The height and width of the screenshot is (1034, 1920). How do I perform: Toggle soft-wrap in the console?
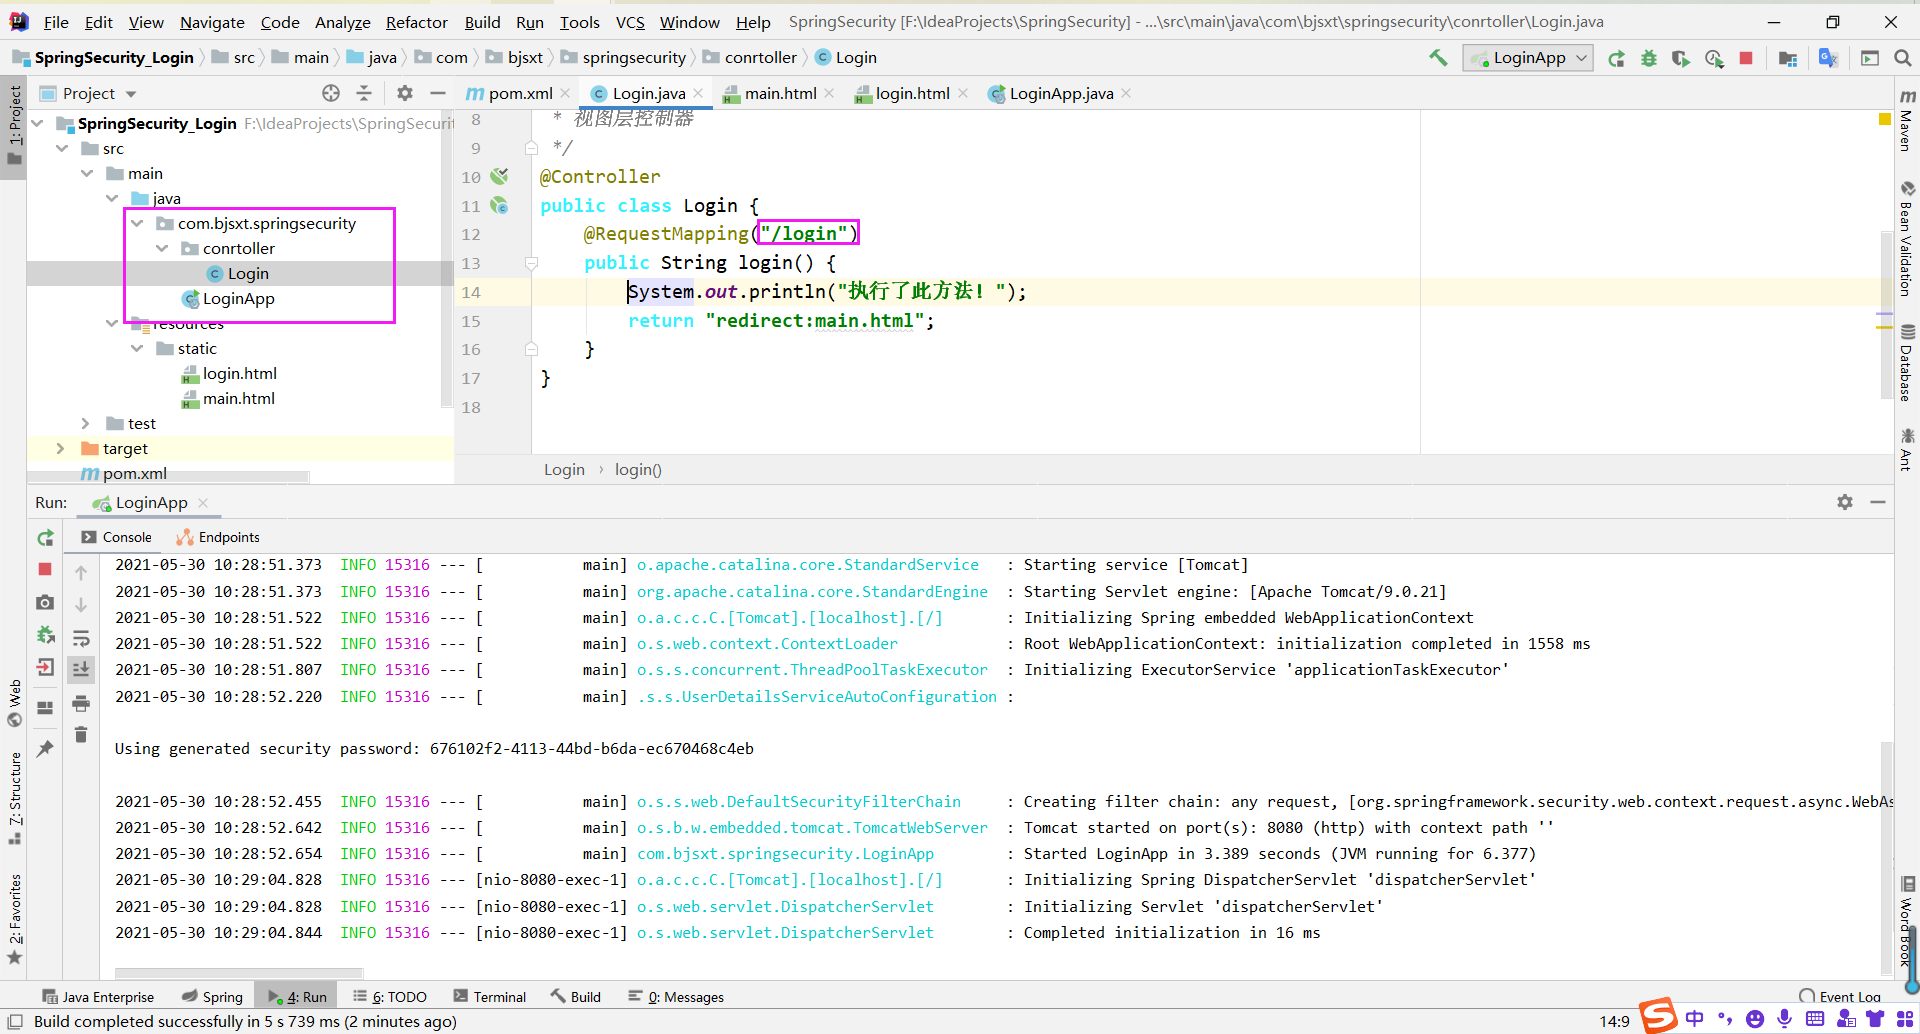81,638
